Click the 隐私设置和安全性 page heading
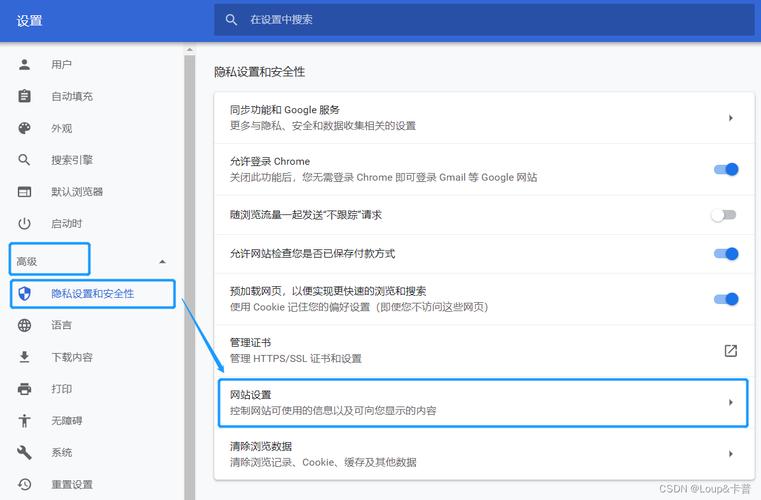The height and width of the screenshot is (500, 761). (x=260, y=72)
